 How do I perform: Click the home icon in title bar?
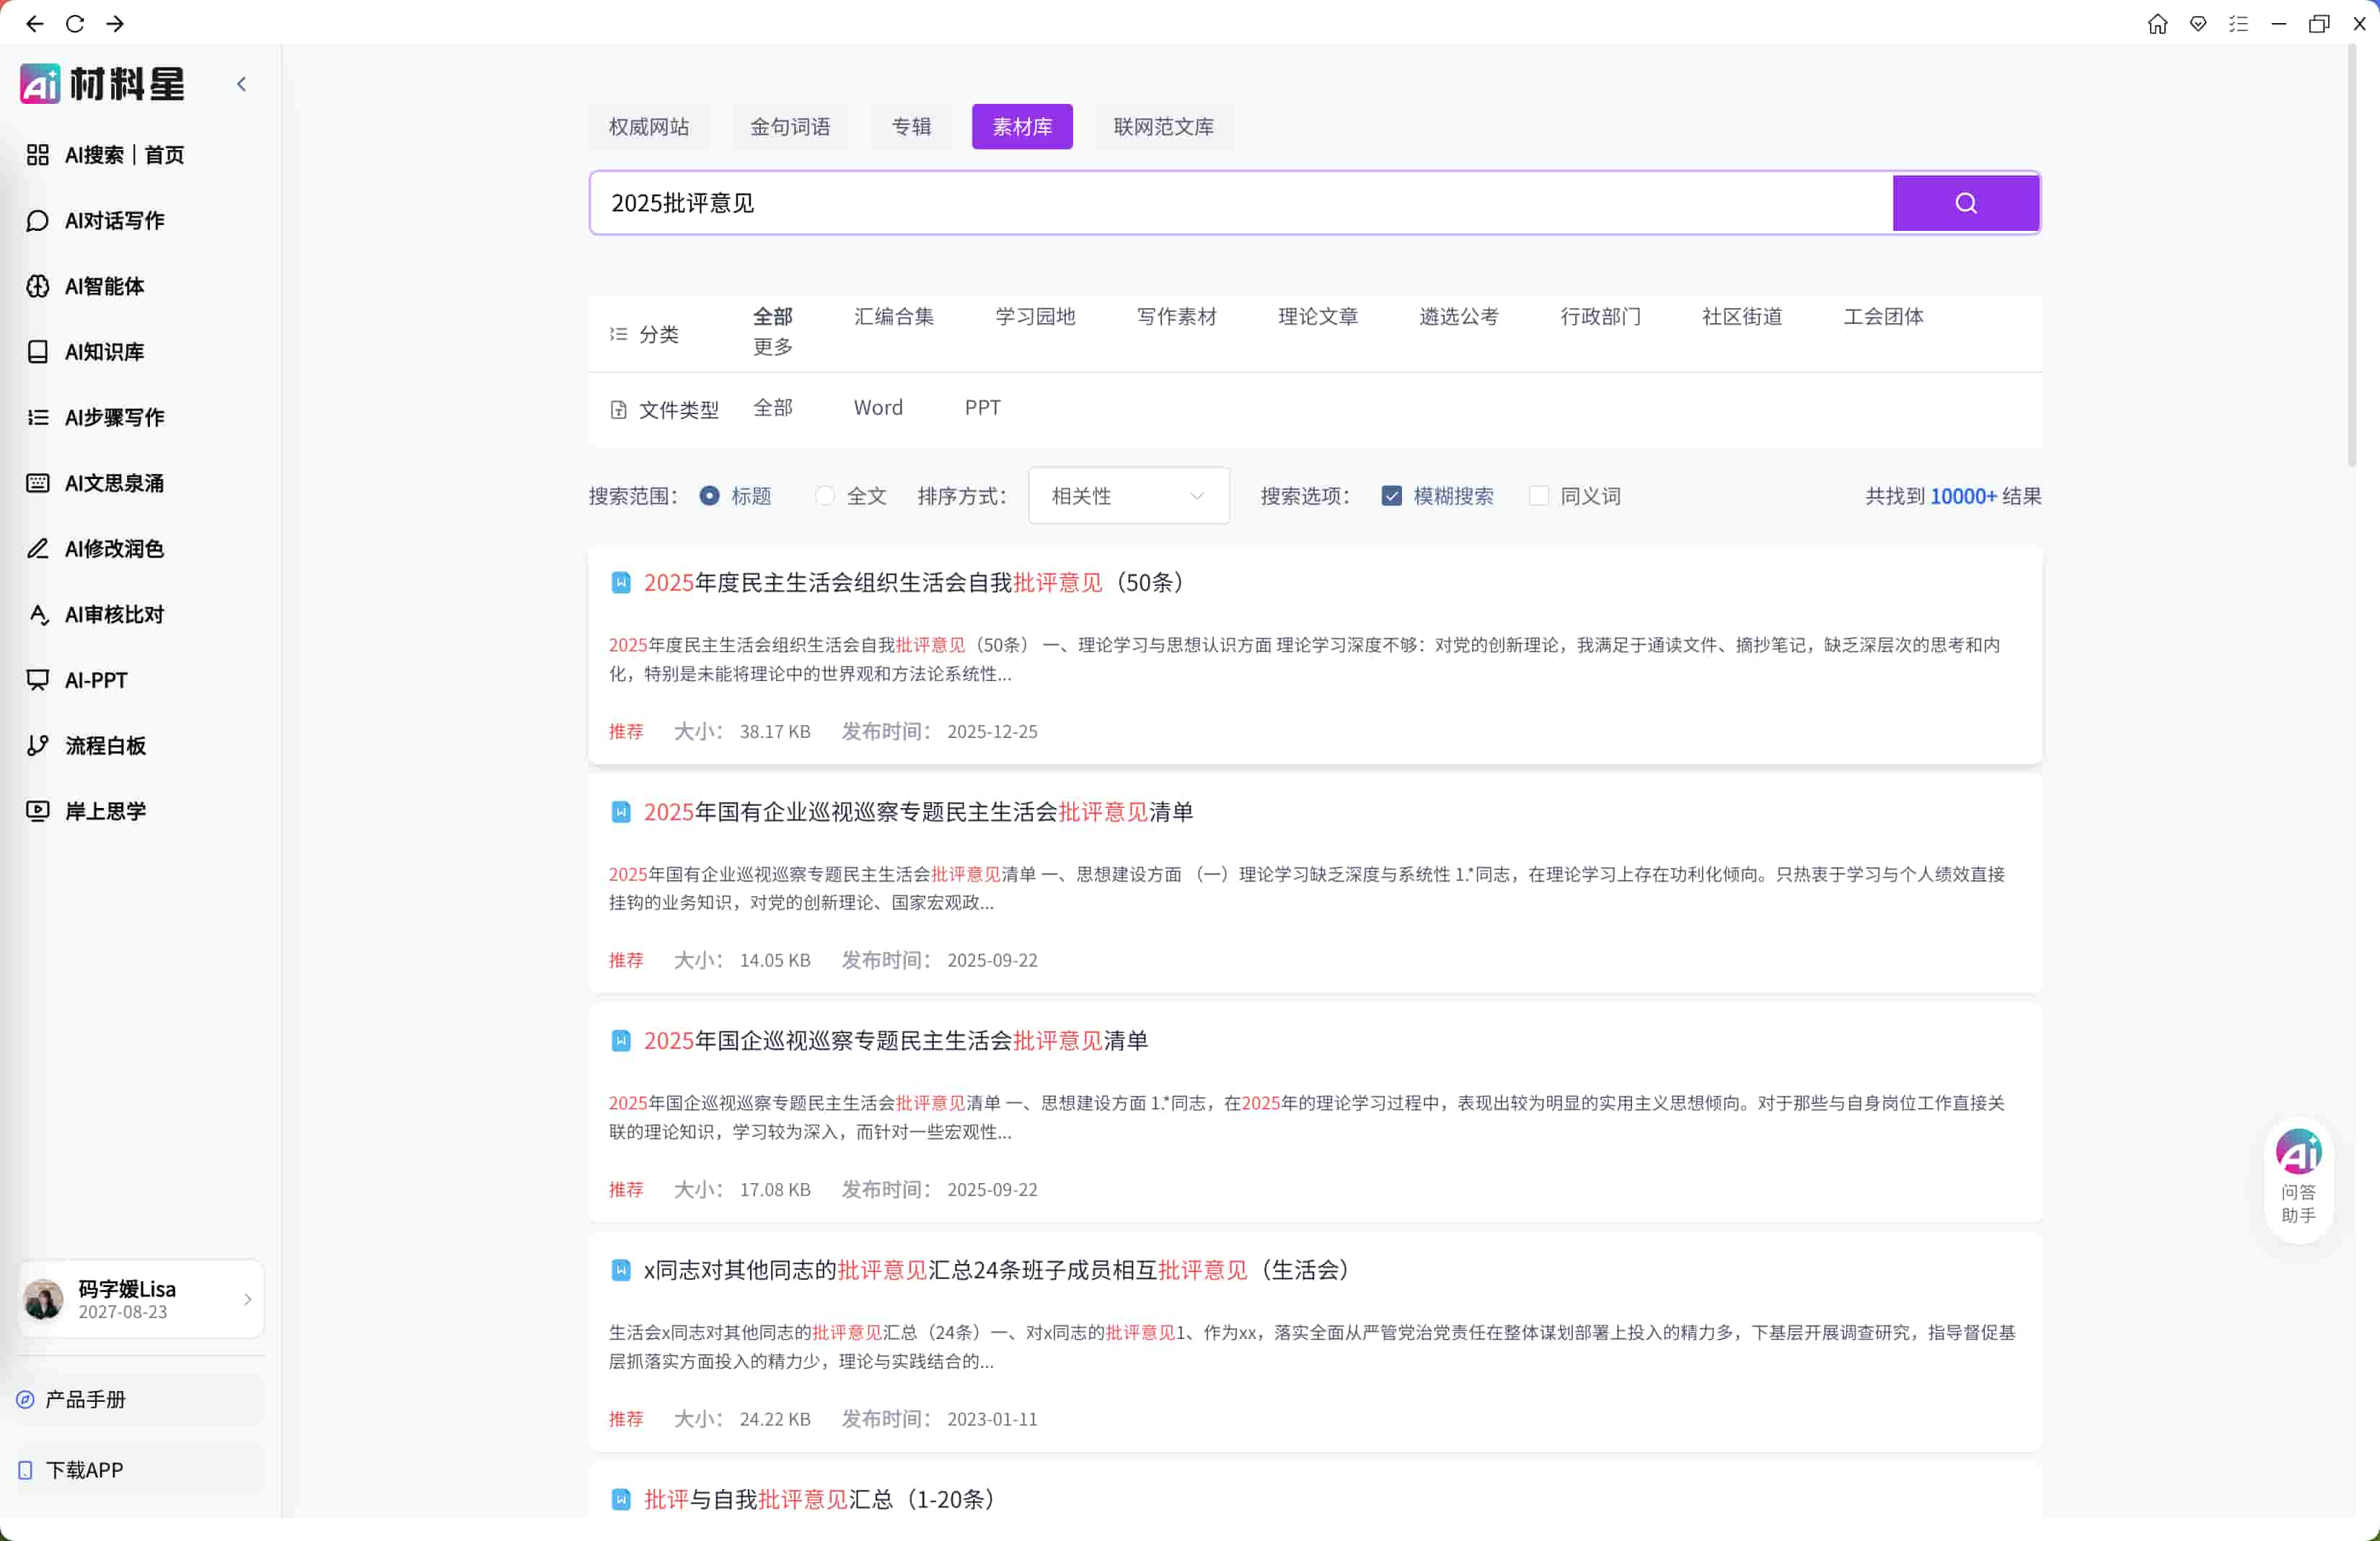[x=2157, y=24]
